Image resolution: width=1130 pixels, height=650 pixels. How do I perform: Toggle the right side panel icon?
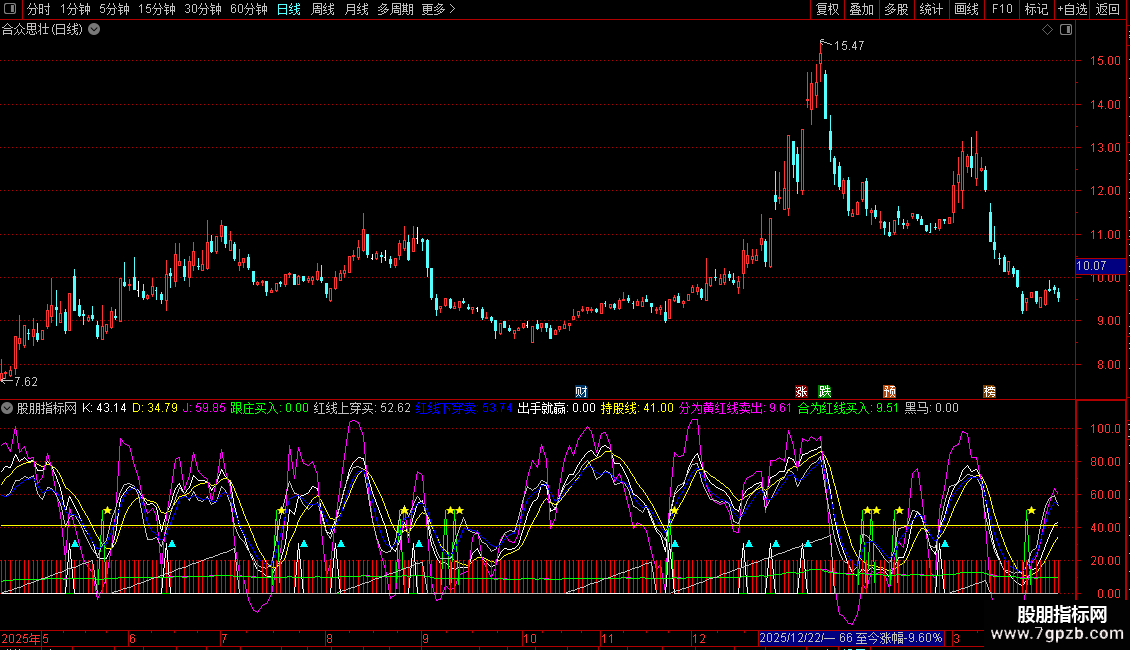pos(1065,30)
